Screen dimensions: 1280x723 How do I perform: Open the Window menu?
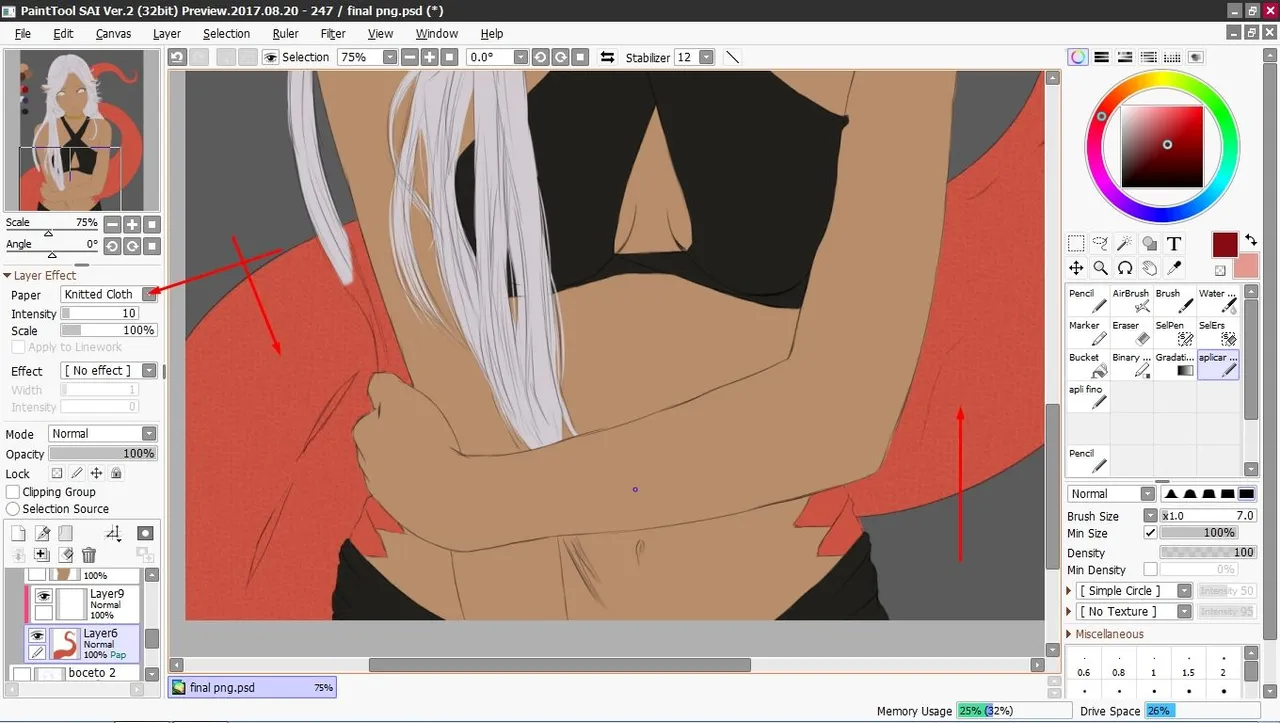click(437, 34)
